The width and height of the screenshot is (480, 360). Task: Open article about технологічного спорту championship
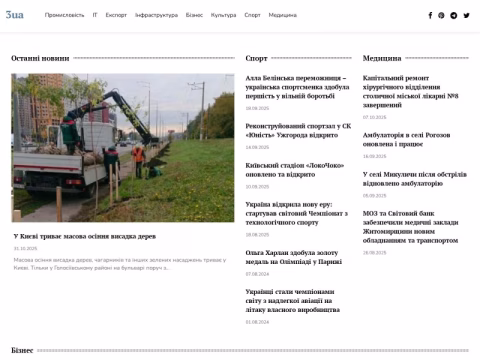(x=297, y=213)
